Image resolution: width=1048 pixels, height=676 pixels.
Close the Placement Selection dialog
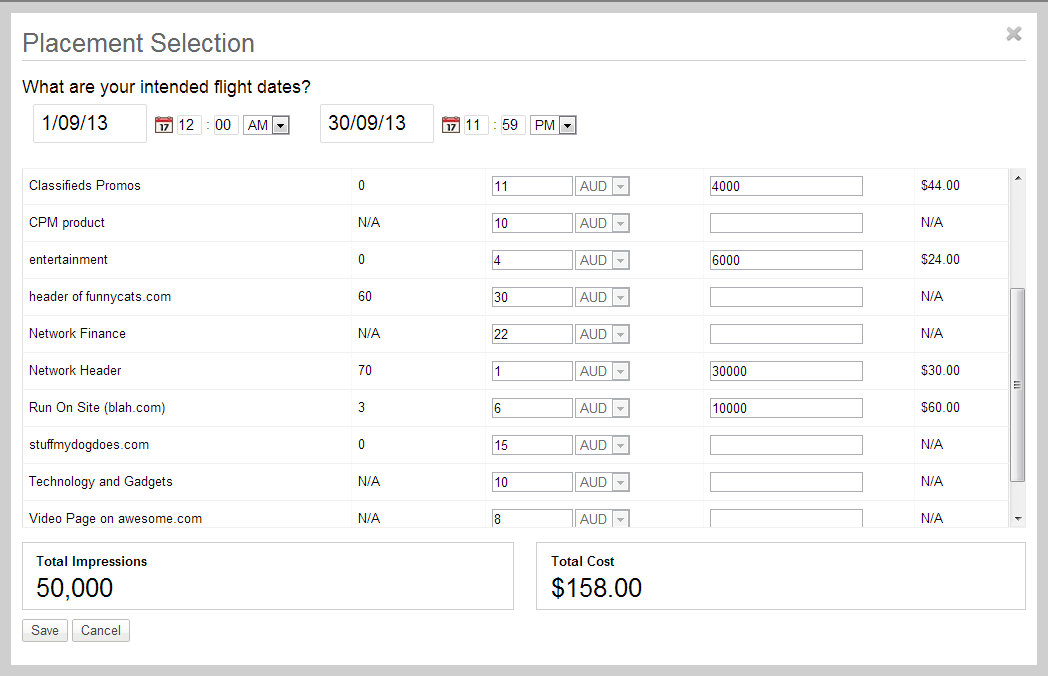pos(1013,33)
